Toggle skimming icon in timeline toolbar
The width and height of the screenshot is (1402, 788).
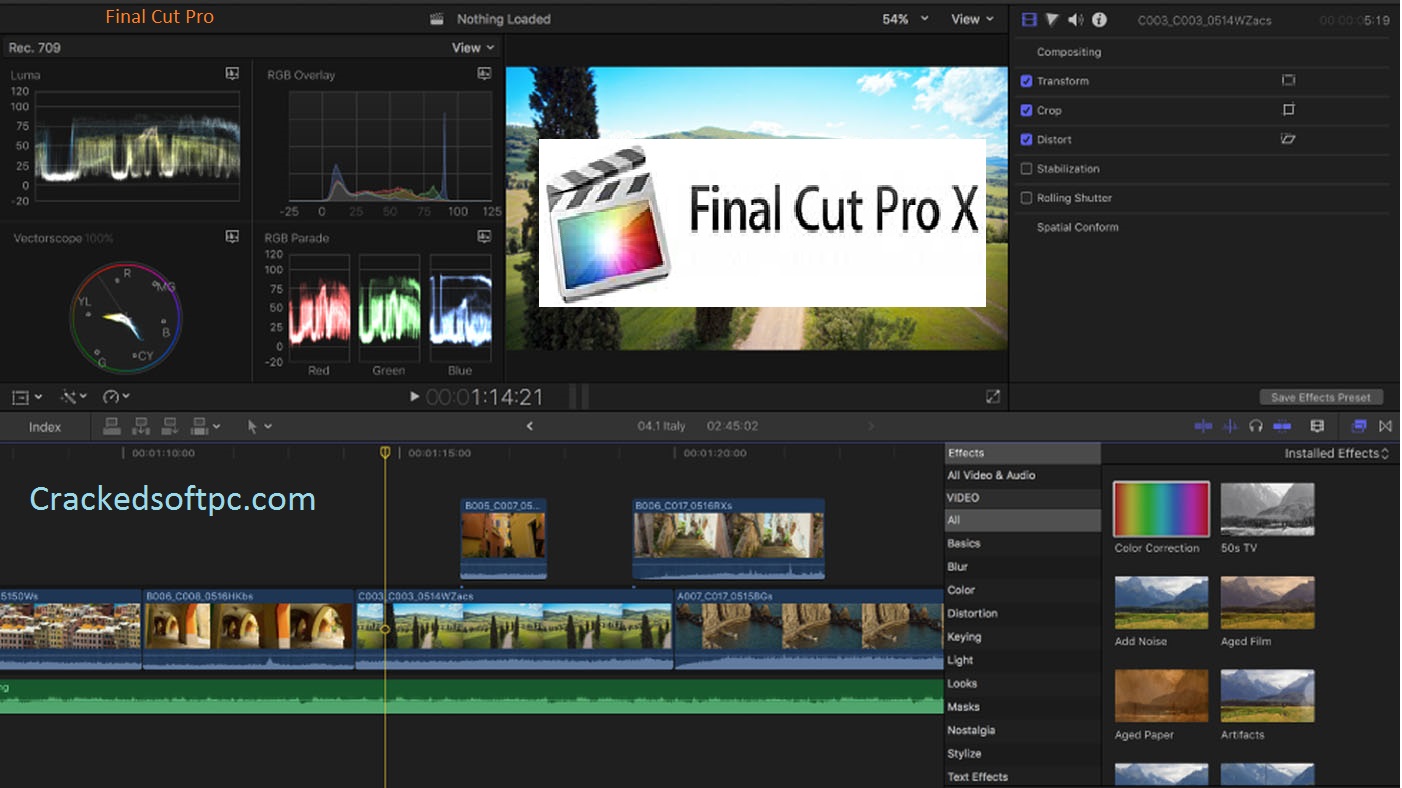click(1203, 426)
